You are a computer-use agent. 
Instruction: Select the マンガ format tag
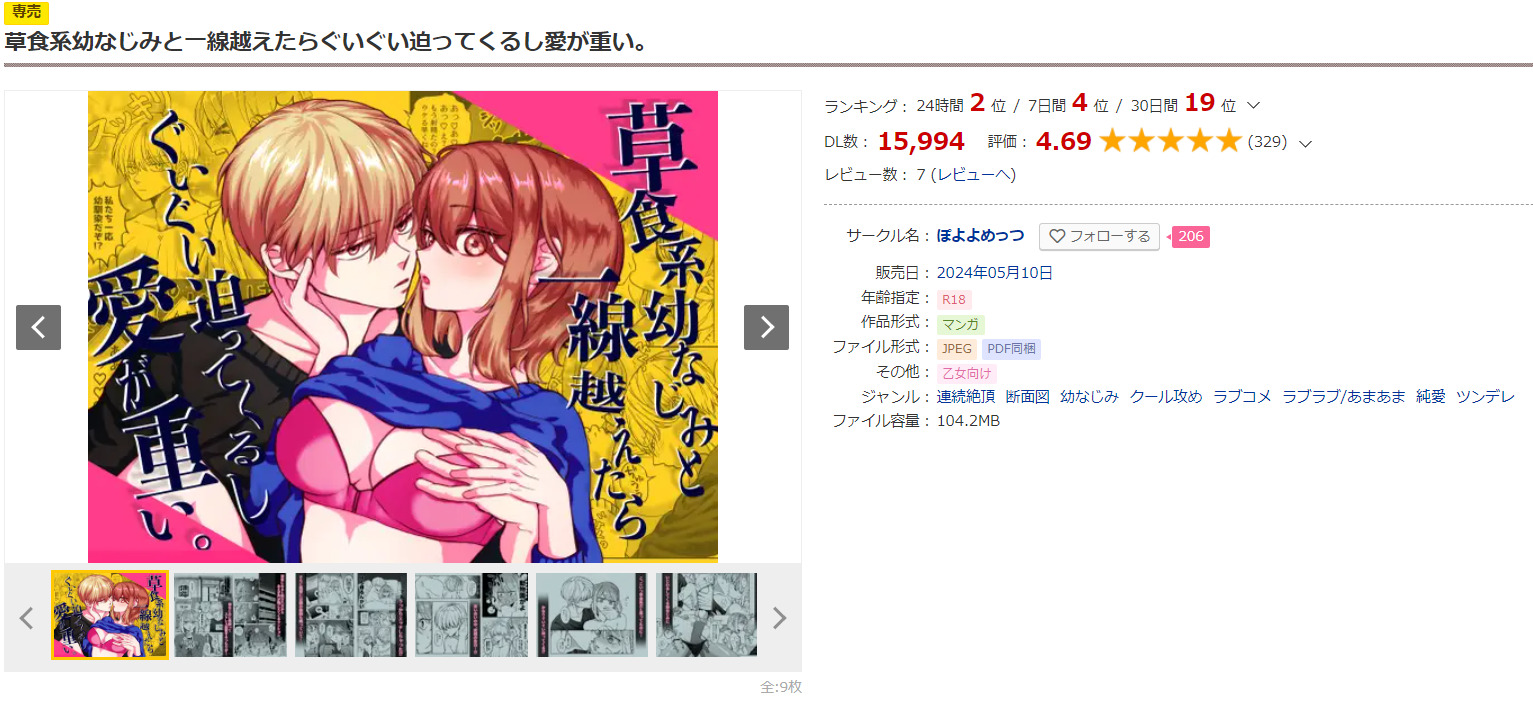tap(961, 324)
